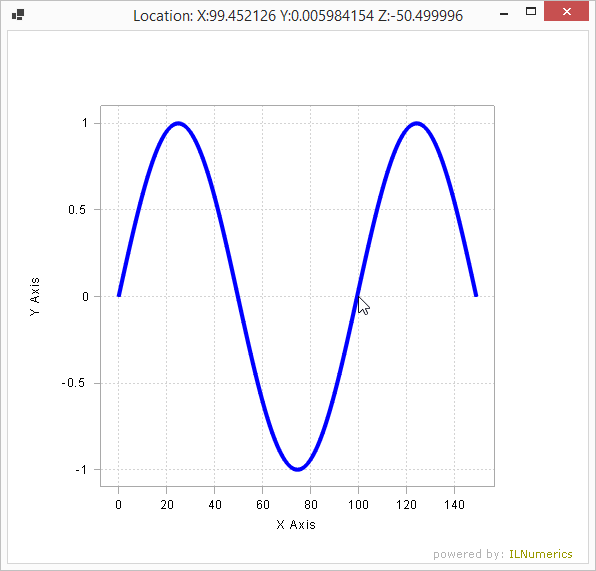
Task: Click the application icon in title bar
Action: pyautogui.click(x=18, y=15)
